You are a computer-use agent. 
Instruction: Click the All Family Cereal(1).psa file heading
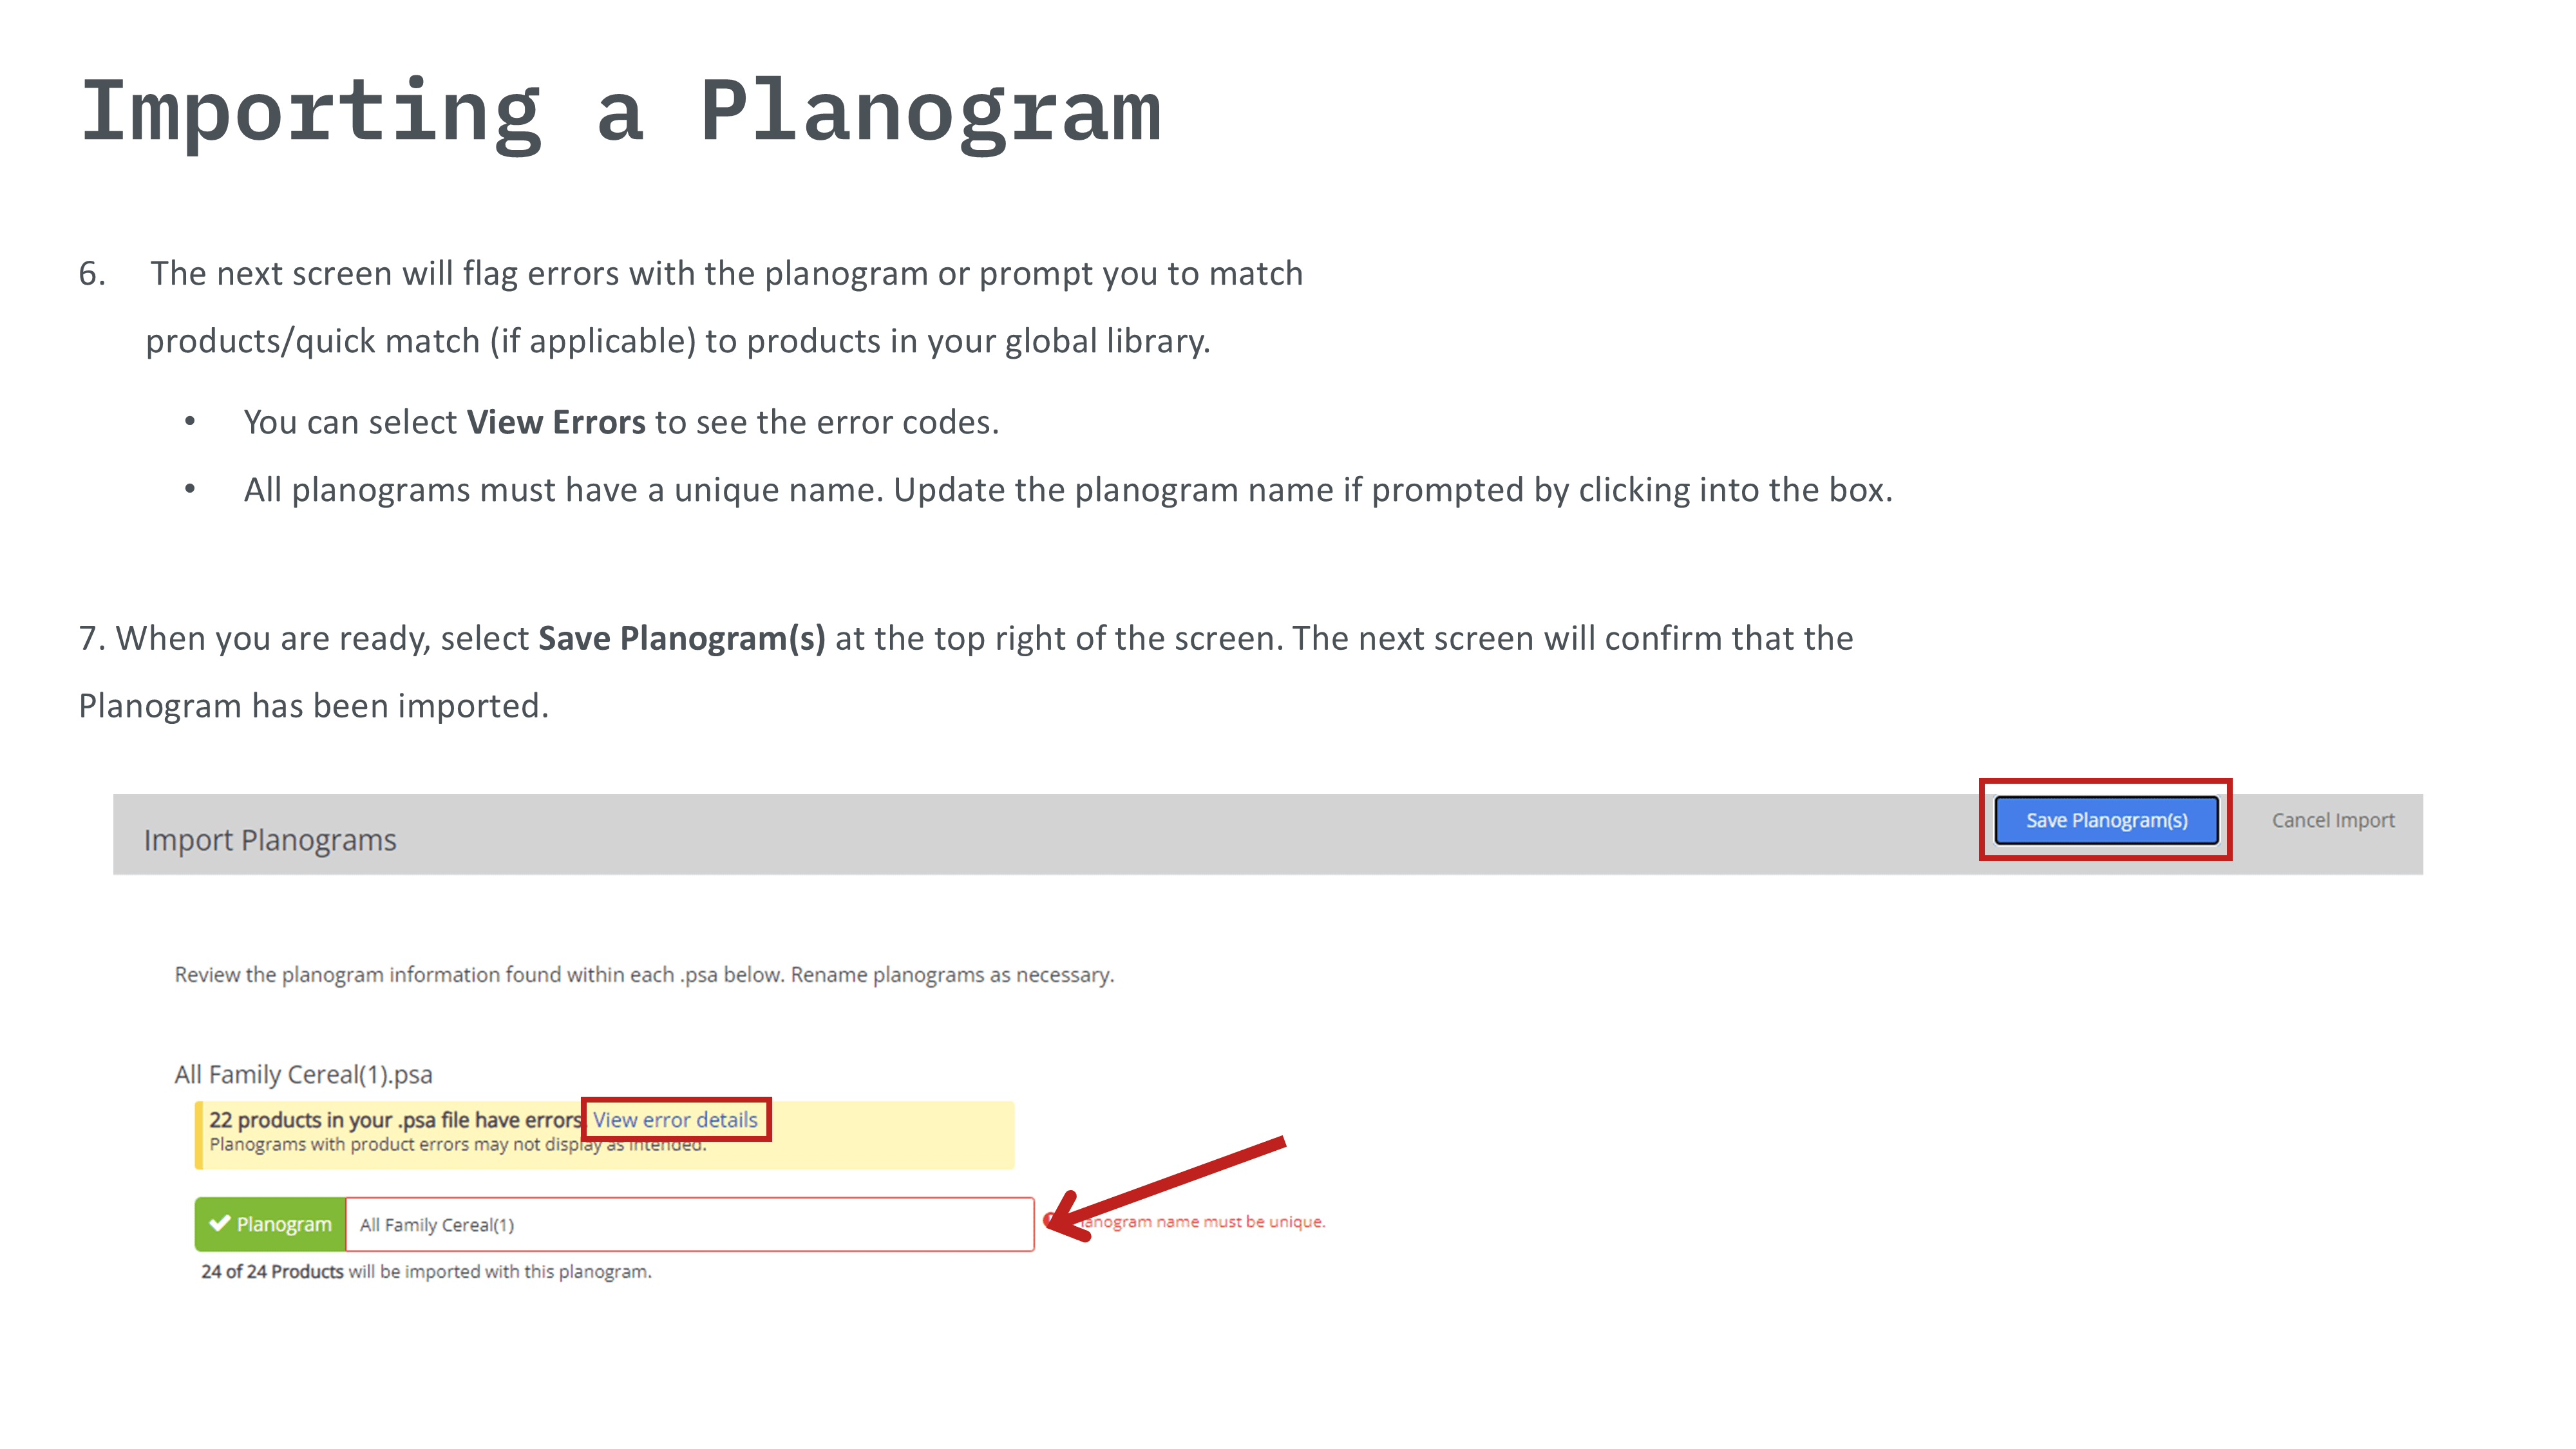tap(303, 1074)
